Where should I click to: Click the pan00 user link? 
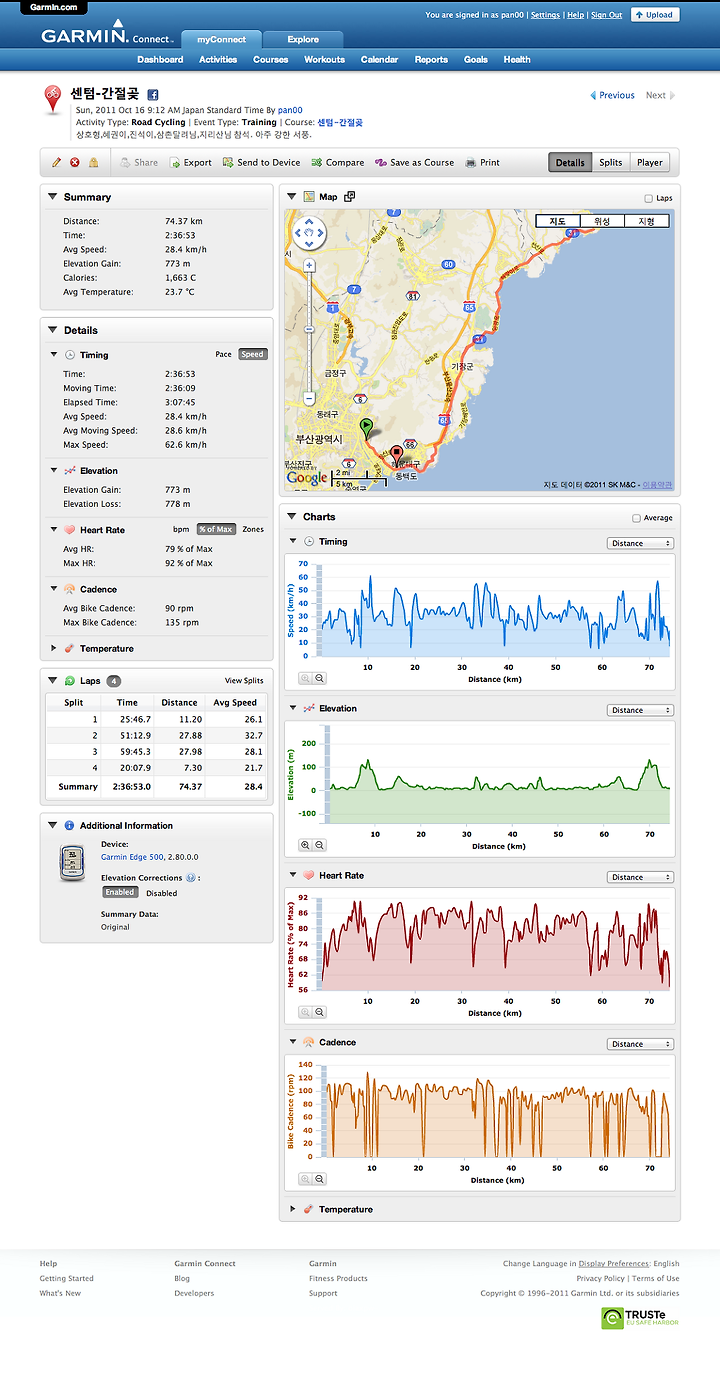tap(290, 110)
